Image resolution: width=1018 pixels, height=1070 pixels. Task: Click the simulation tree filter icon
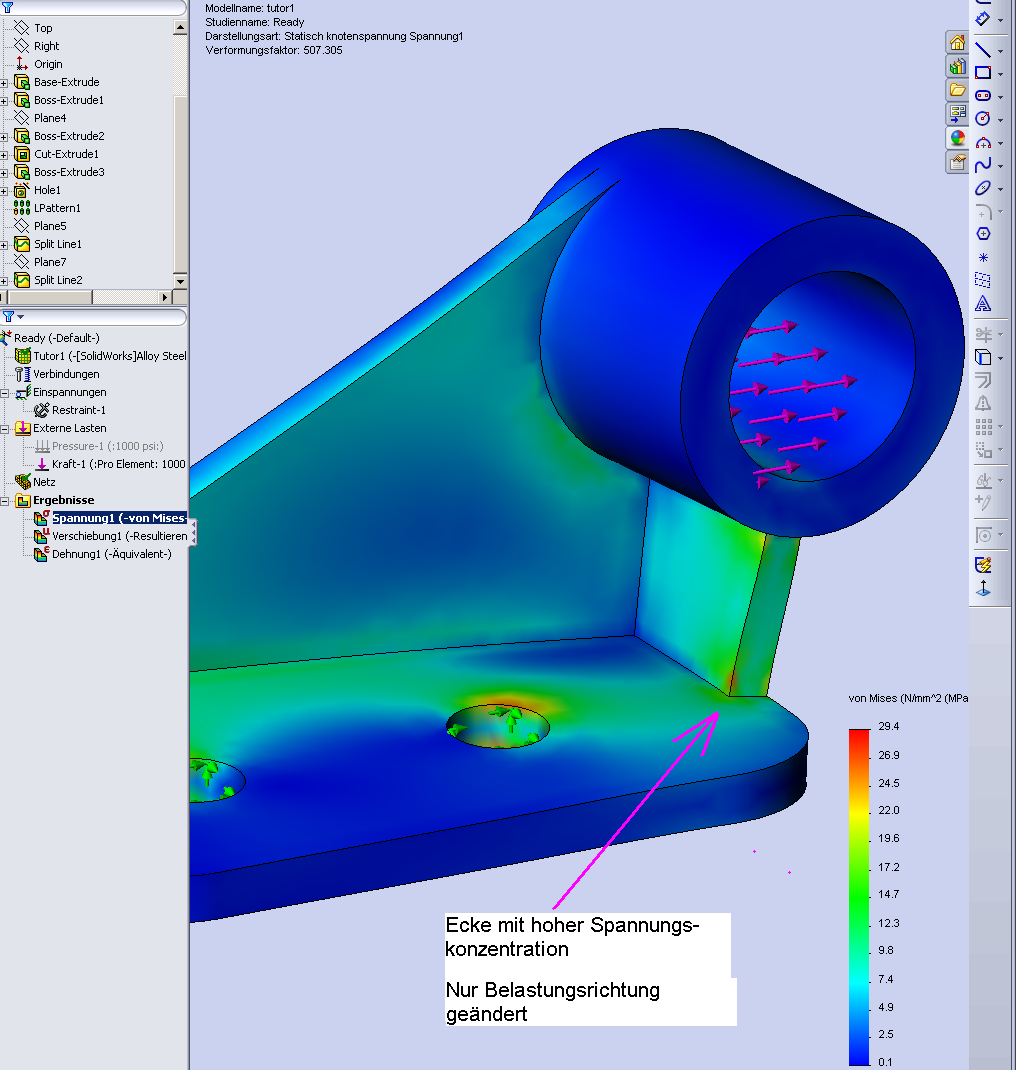8,317
